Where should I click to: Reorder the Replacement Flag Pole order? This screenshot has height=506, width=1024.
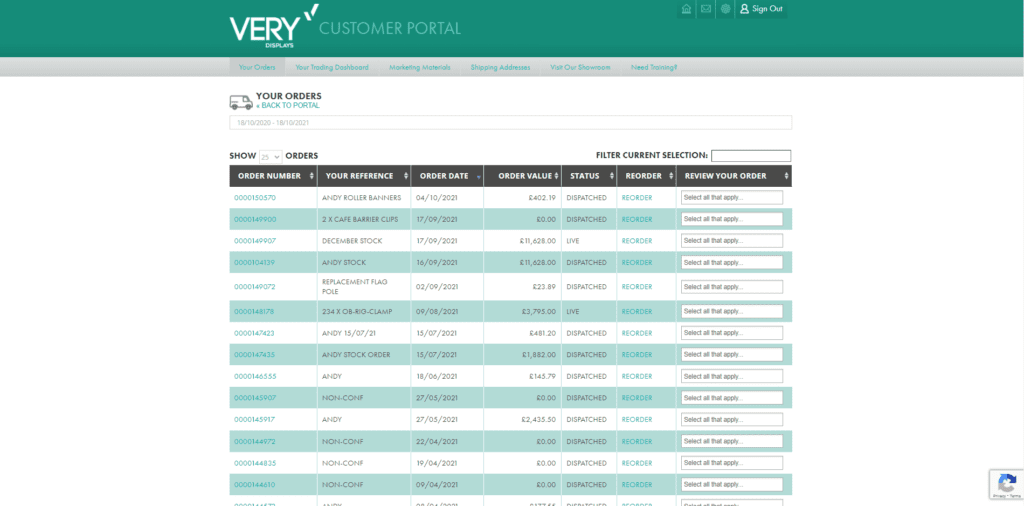coord(637,287)
